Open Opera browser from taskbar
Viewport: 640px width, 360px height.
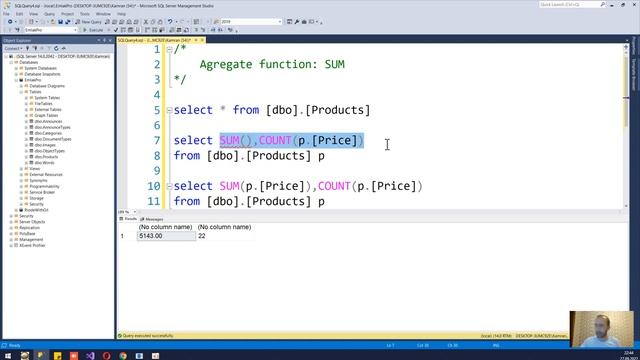click(x=107, y=356)
